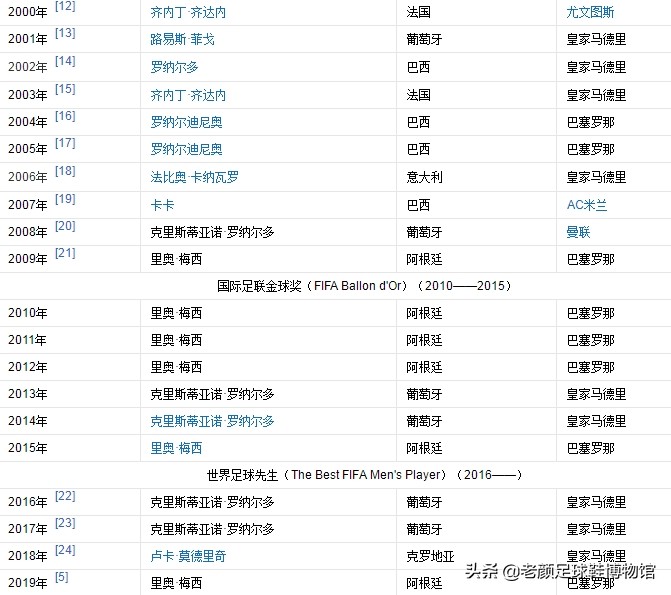The image size is (671, 595).
Task: Click the 里奥·梅西 text in the 2019年 row
Action: 176,583
